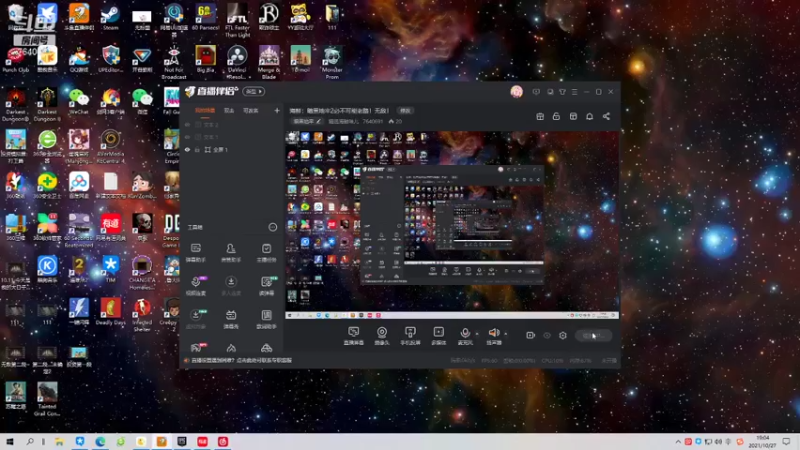Open the 弹幕助手 tool in toolbox
The image size is (800, 450).
tap(195, 253)
